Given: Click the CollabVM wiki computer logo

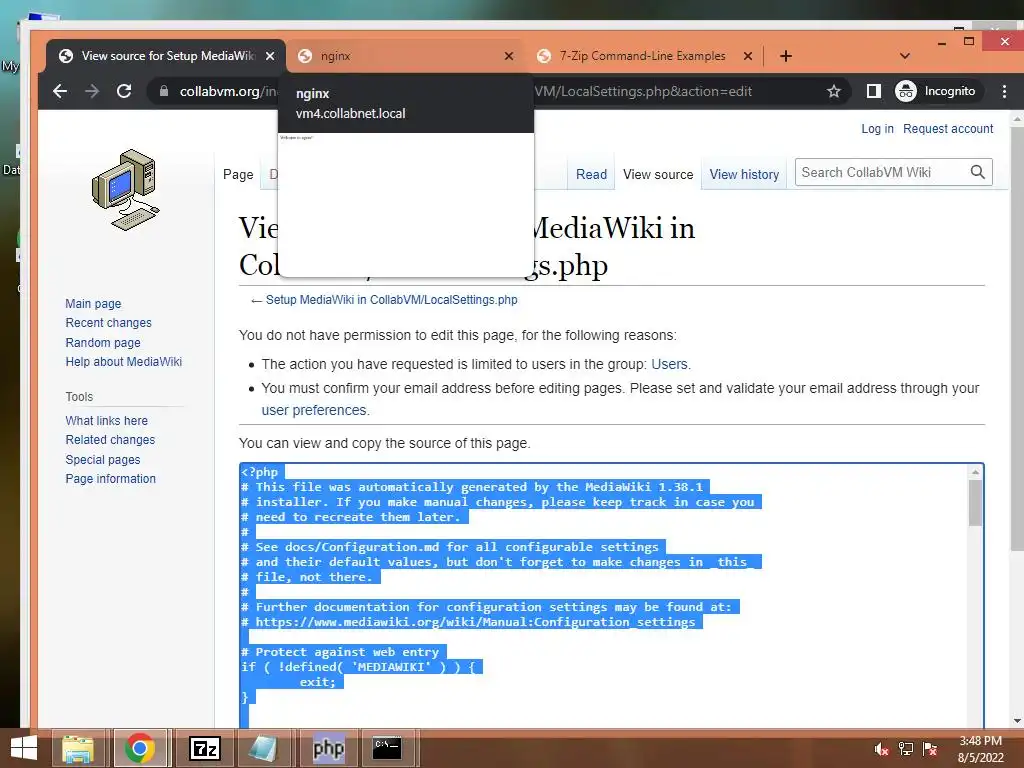Looking at the screenshot, I should (125, 189).
